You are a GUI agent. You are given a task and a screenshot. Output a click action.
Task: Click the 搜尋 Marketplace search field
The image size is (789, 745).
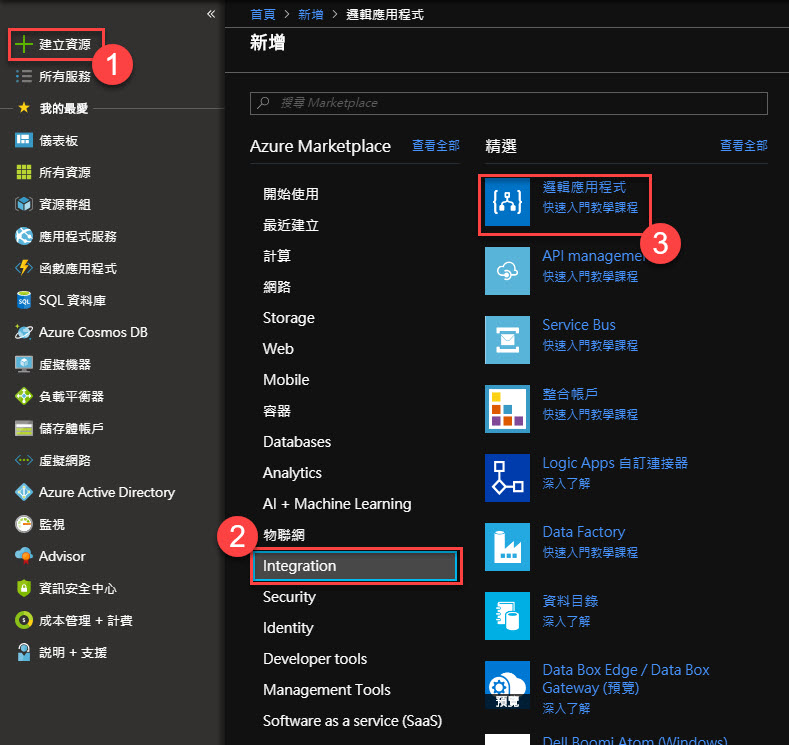[x=509, y=103]
